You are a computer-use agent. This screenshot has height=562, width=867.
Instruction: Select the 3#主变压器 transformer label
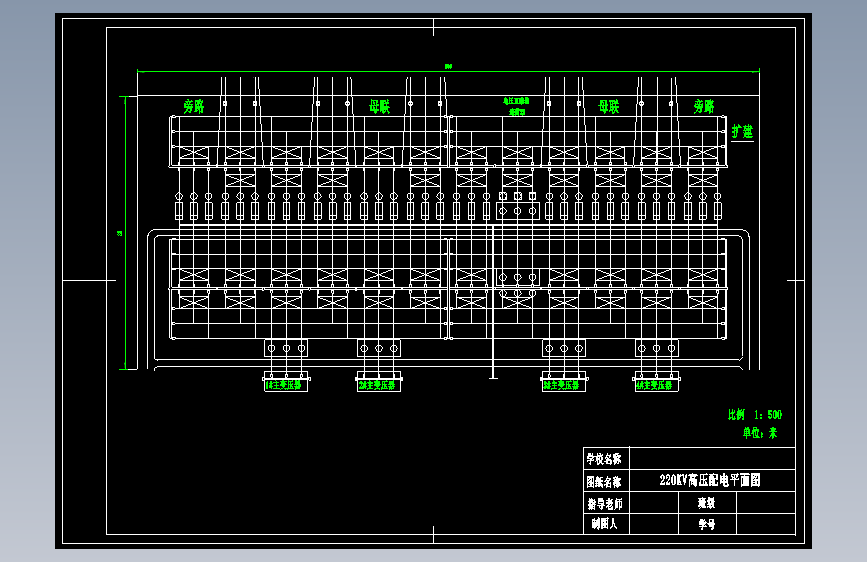[x=563, y=385]
